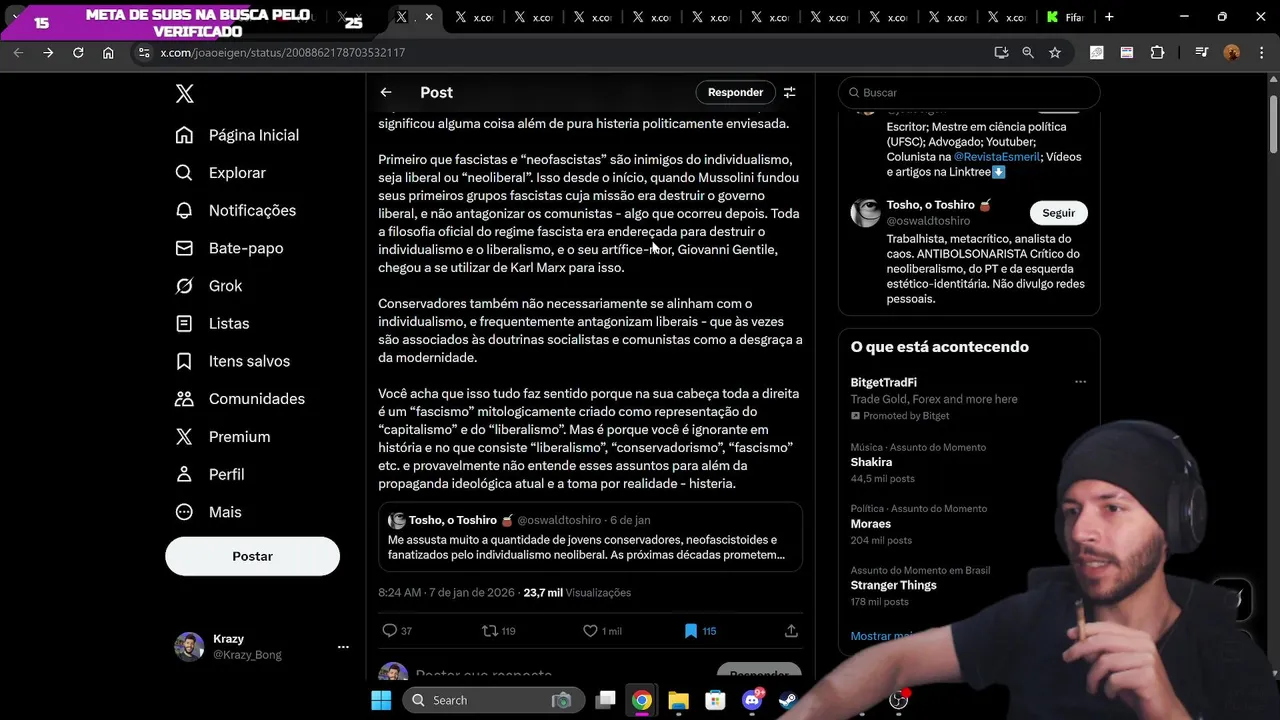Viewport: 1280px width, 720px height.
Task: Click the back arrow beside Post heading
Action: click(386, 92)
